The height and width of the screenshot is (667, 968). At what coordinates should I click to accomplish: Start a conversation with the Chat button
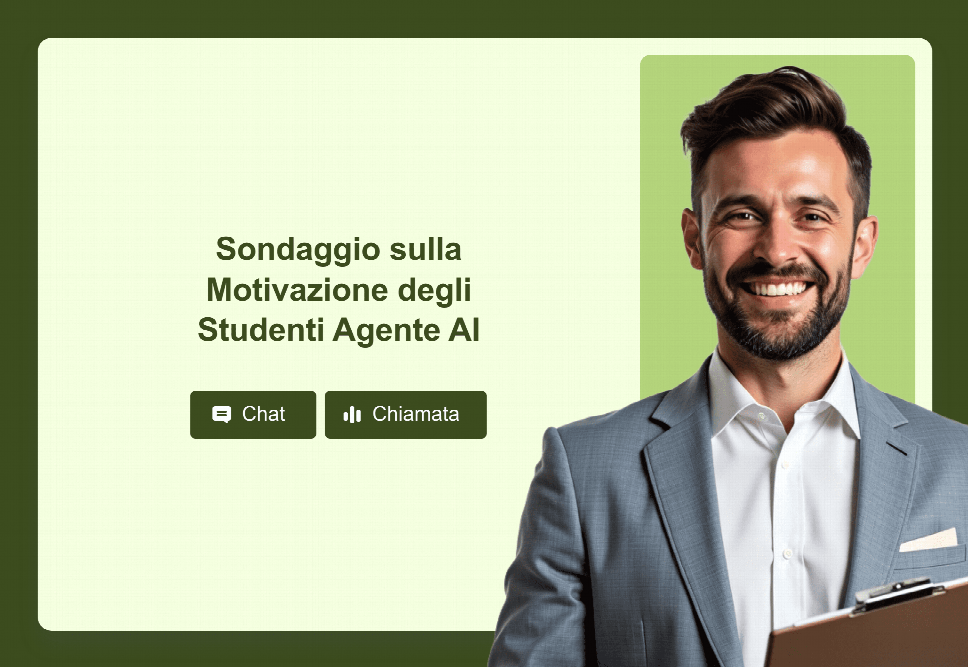(253, 414)
